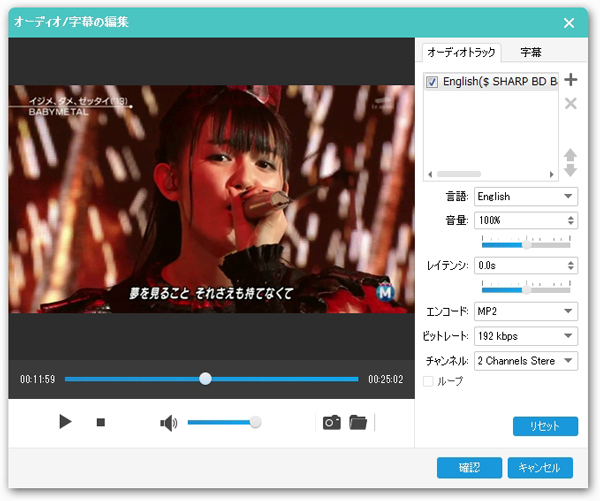
Task: Confirm with the 確認 button
Action: [x=469, y=467]
